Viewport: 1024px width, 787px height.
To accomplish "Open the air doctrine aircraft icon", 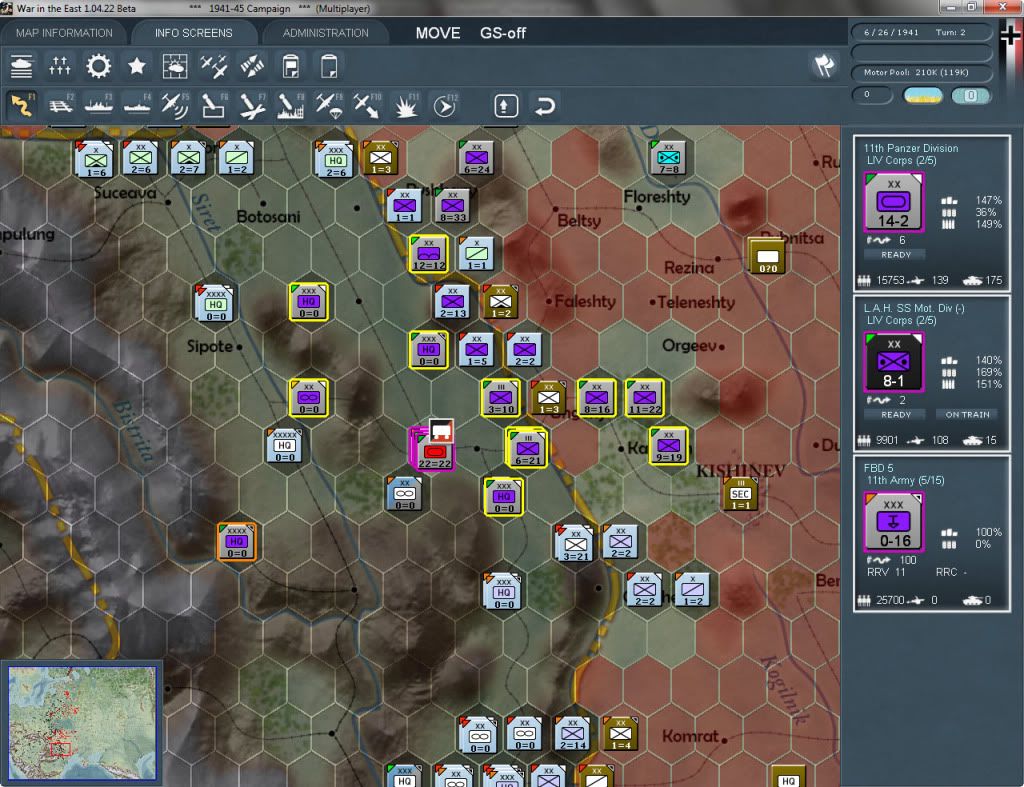I will pyautogui.click(x=214, y=66).
